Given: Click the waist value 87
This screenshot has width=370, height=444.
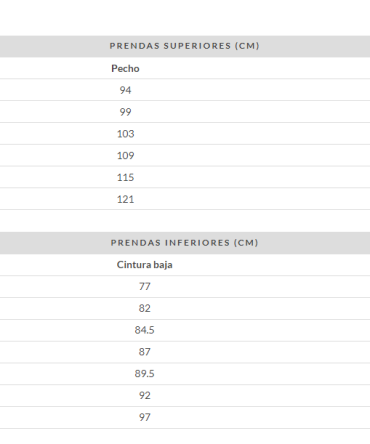Looking at the screenshot, I should [x=144, y=352].
